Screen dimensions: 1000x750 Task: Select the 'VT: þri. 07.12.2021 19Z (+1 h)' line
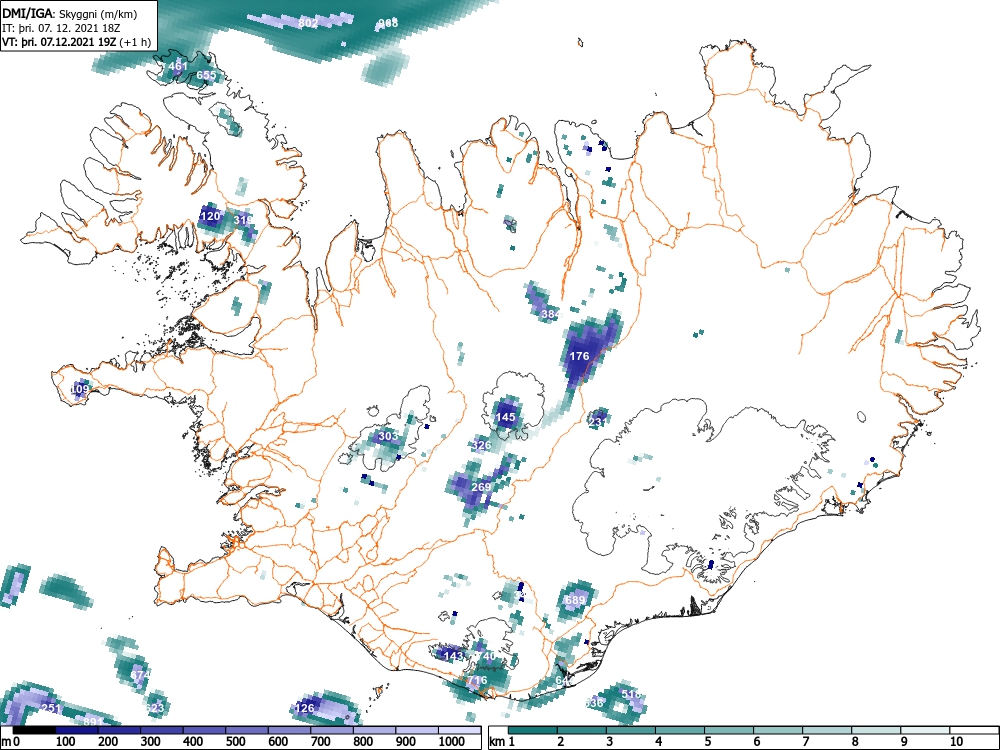[77, 43]
